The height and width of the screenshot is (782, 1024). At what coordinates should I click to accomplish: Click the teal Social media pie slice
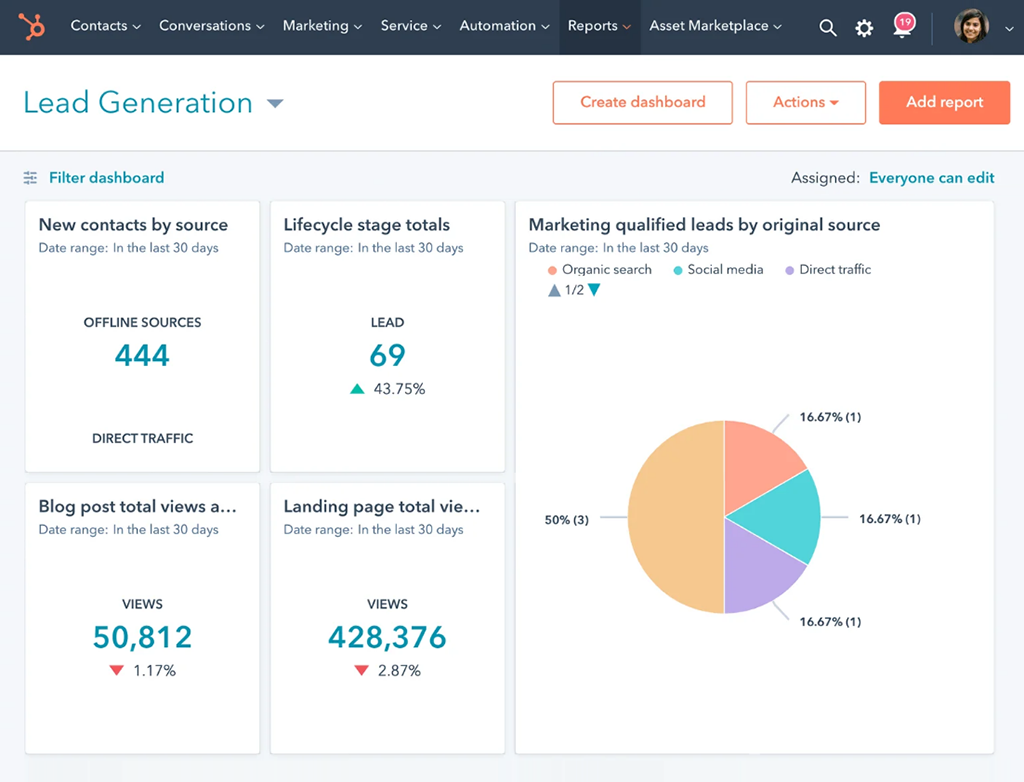tap(784, 517)
